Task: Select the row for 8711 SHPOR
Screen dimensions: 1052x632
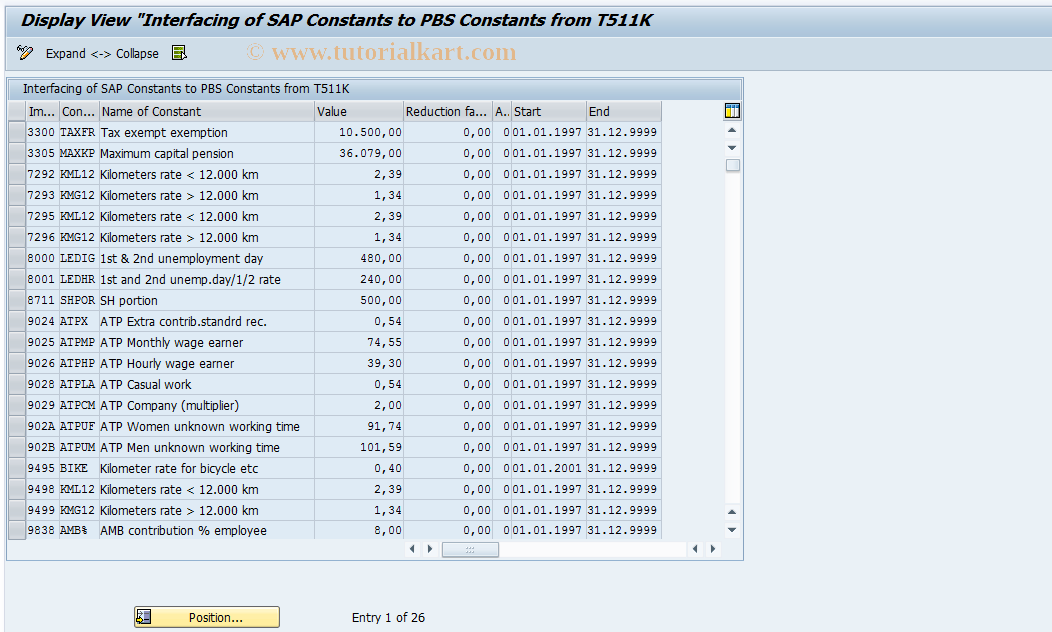Action: pyautogui.click(x=17, y=300)
